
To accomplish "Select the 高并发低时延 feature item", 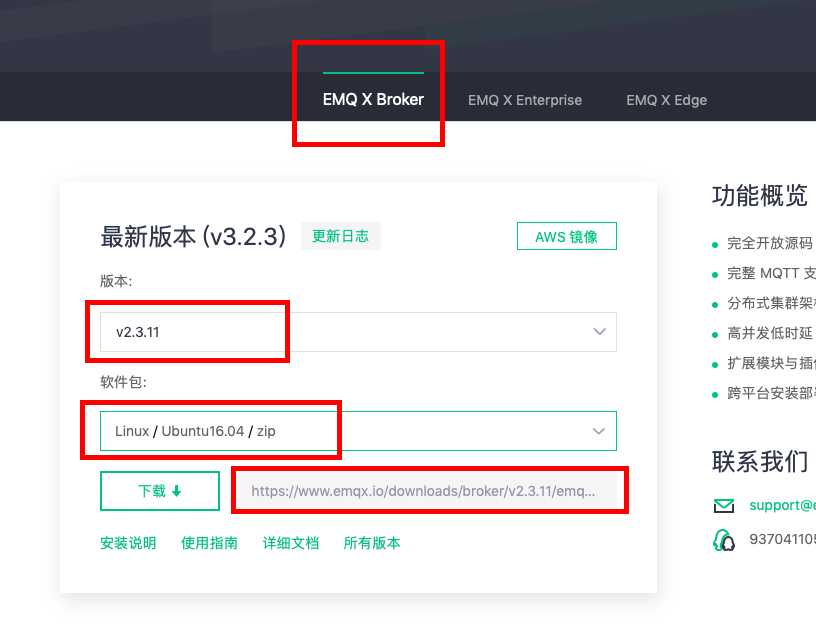I will (769, 333).
